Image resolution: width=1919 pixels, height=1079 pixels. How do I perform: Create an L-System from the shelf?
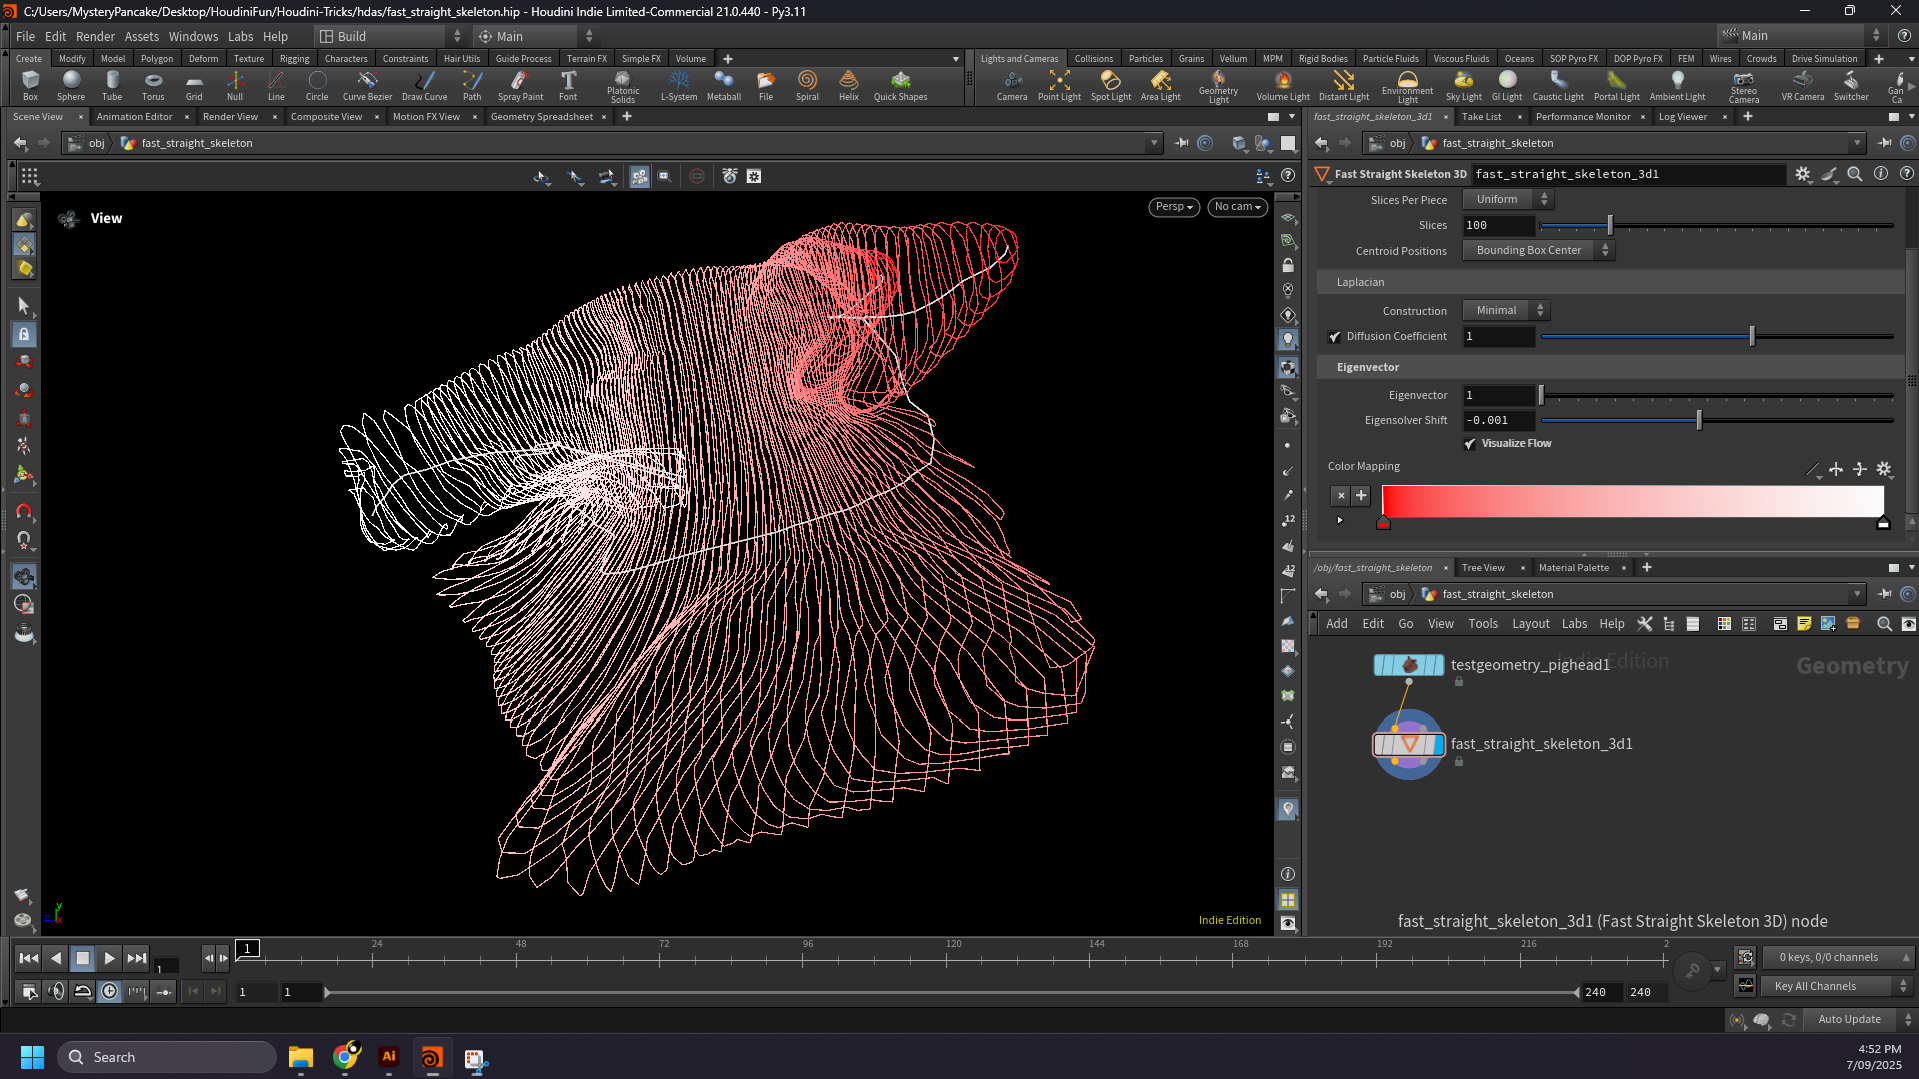click(678, 85)
